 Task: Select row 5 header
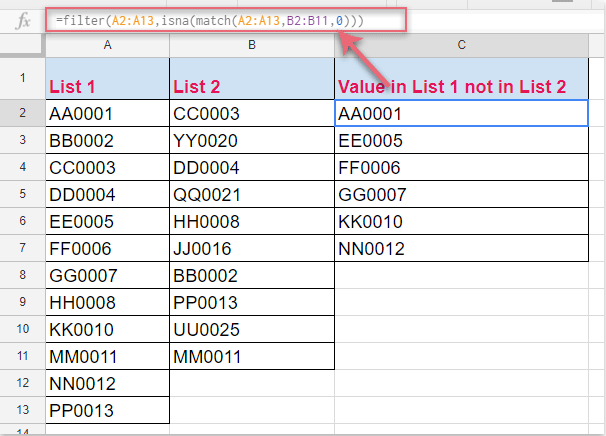[22, 194]
